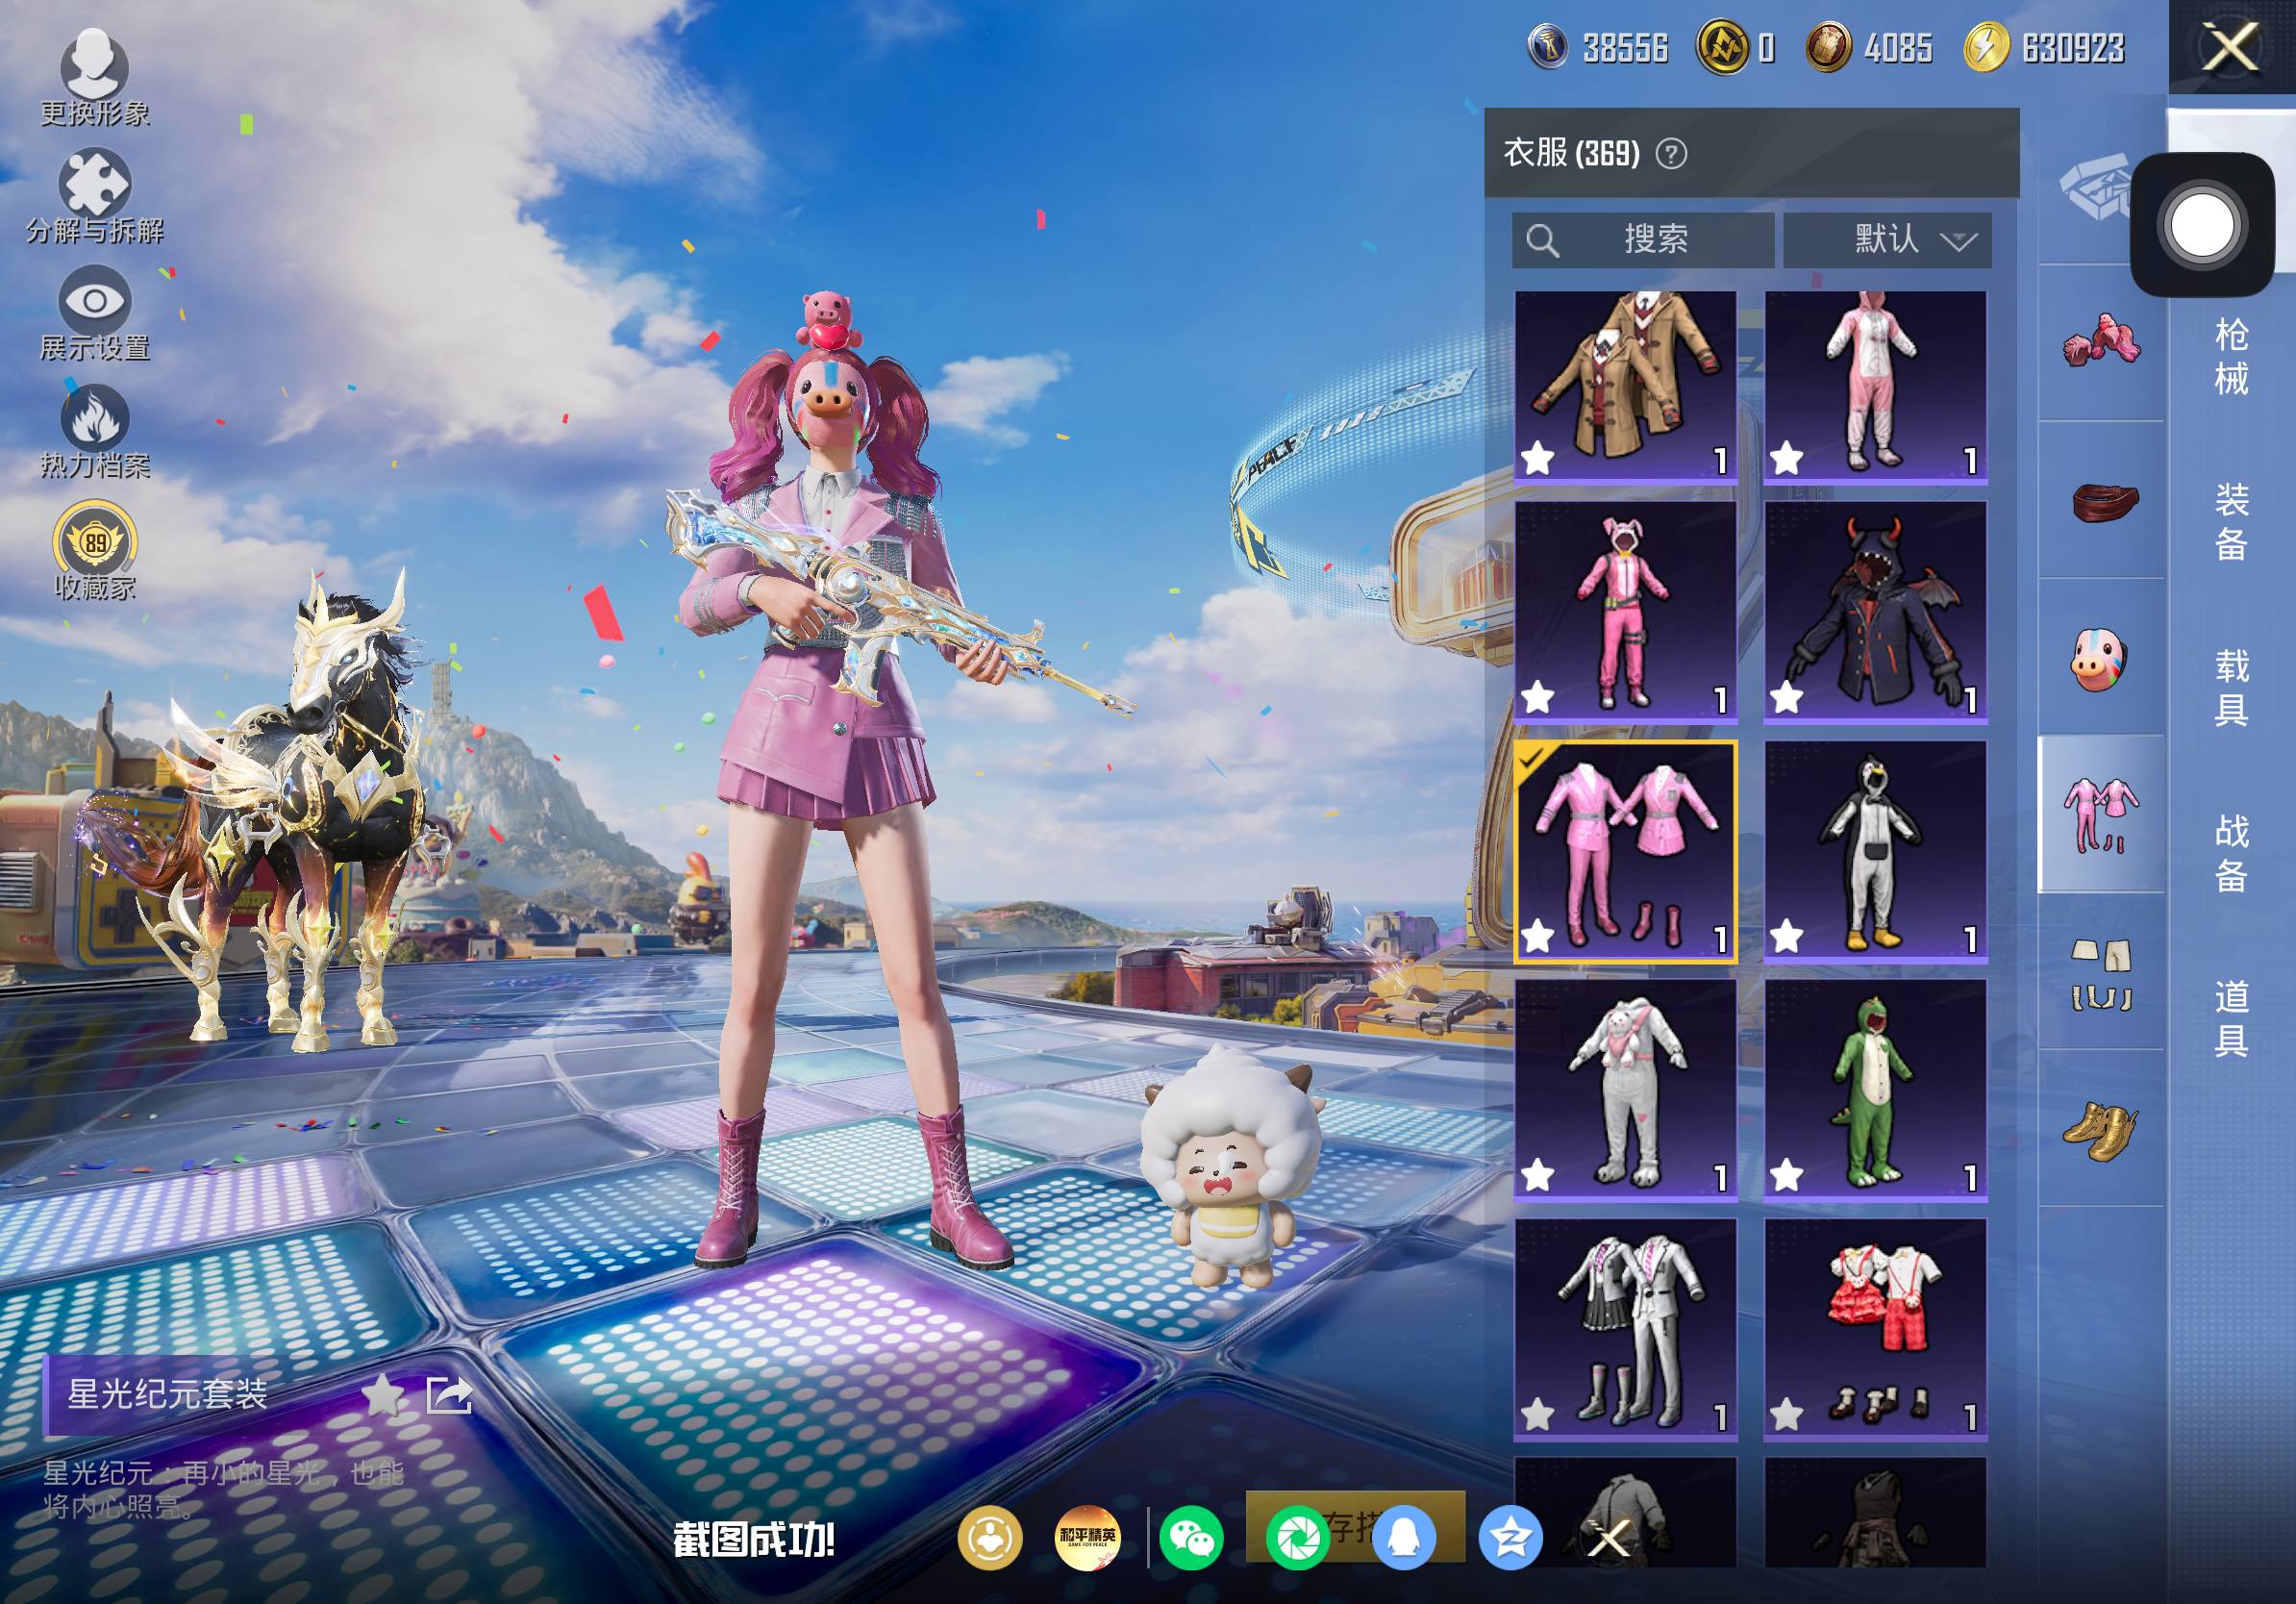Switch to the 战备 tab
Viewport: 2296px width, 1604px height.
[2231, 853]
